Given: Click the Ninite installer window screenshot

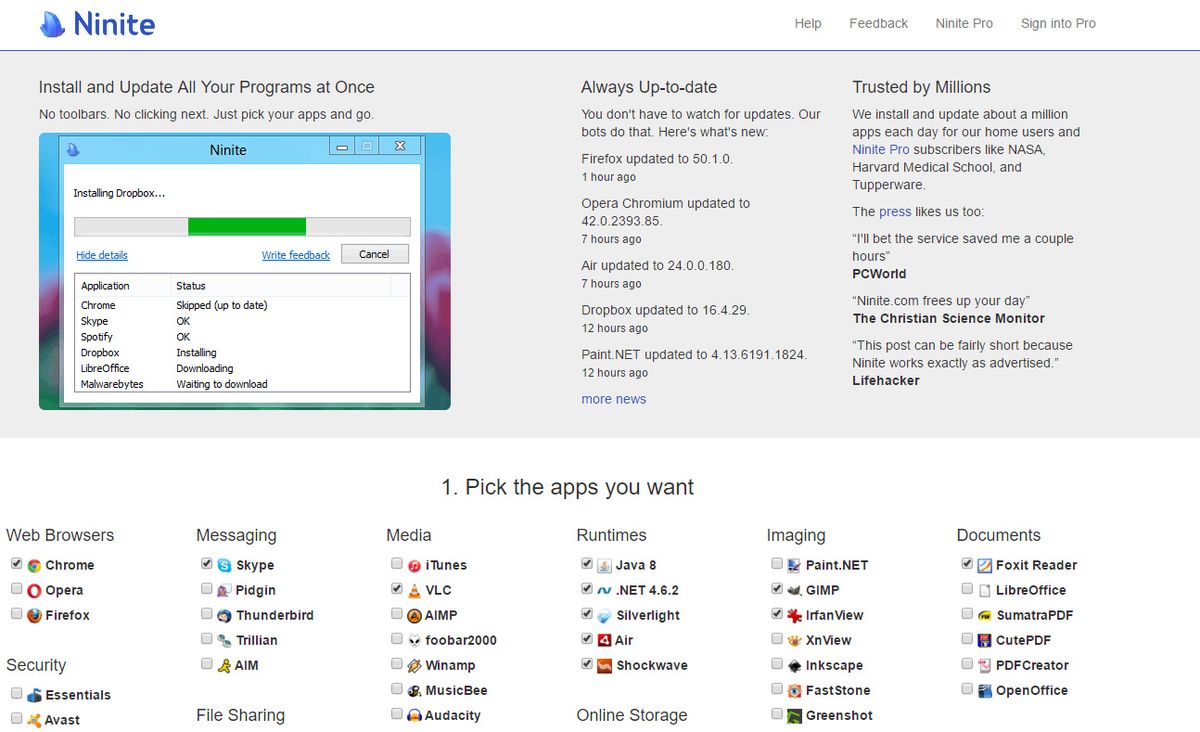Looking at the screenshot, I should (x=243, y=270).
